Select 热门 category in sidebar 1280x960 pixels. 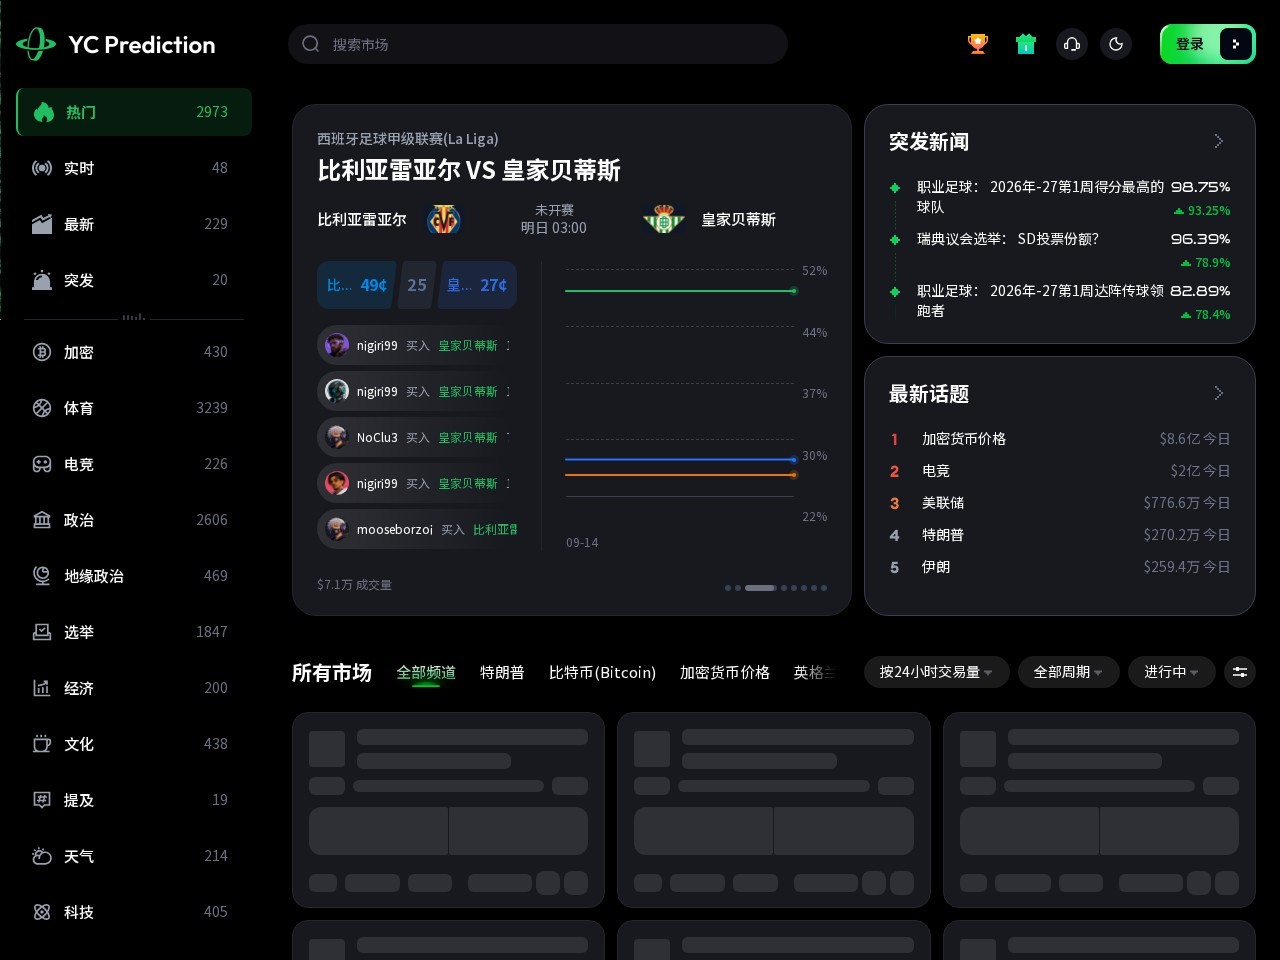coord(134,112)
